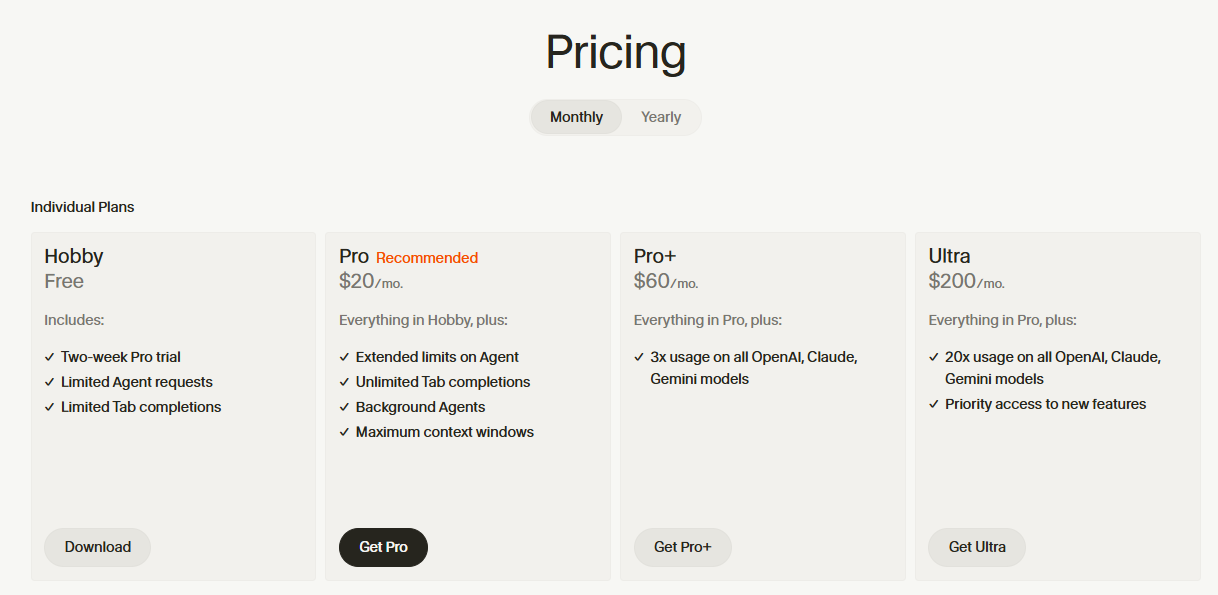The width and height of the screenshot is (1218, 595).
Task: Click the Download button on Hobby plan
Action: [x=98, y=547]
